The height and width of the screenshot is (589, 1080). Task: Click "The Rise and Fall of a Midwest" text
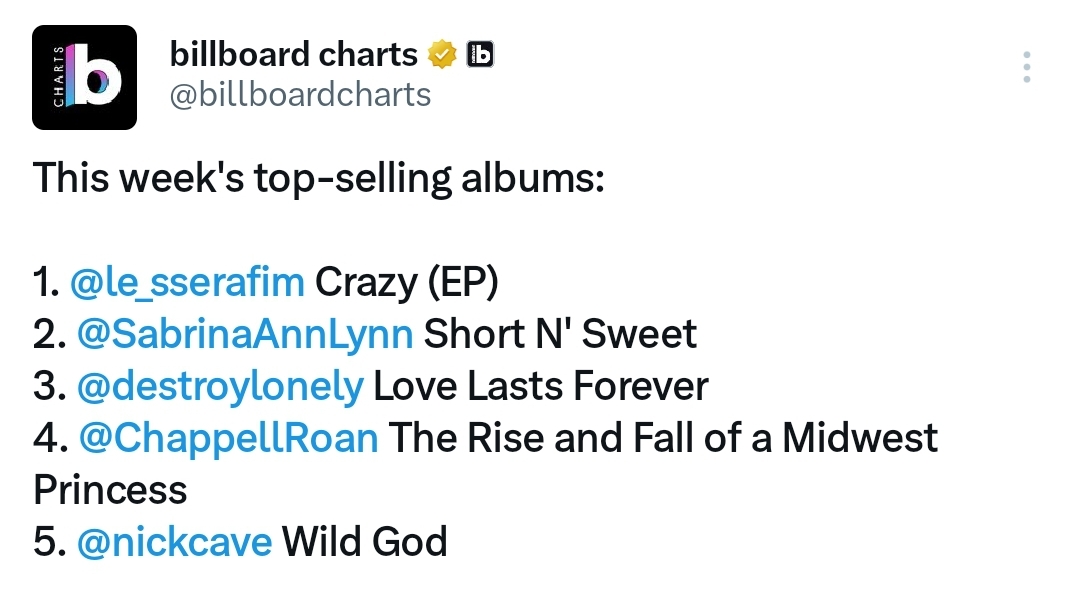coord(663,438)
